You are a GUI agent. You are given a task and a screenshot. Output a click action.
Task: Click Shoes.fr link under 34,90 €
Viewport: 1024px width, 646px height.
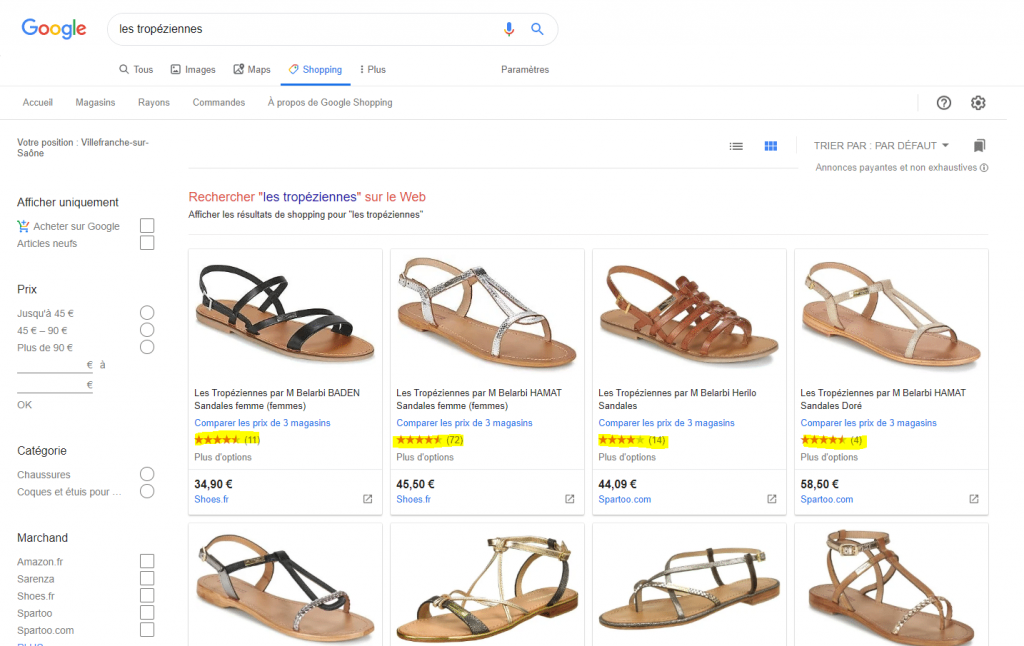[x=212, y=499]
